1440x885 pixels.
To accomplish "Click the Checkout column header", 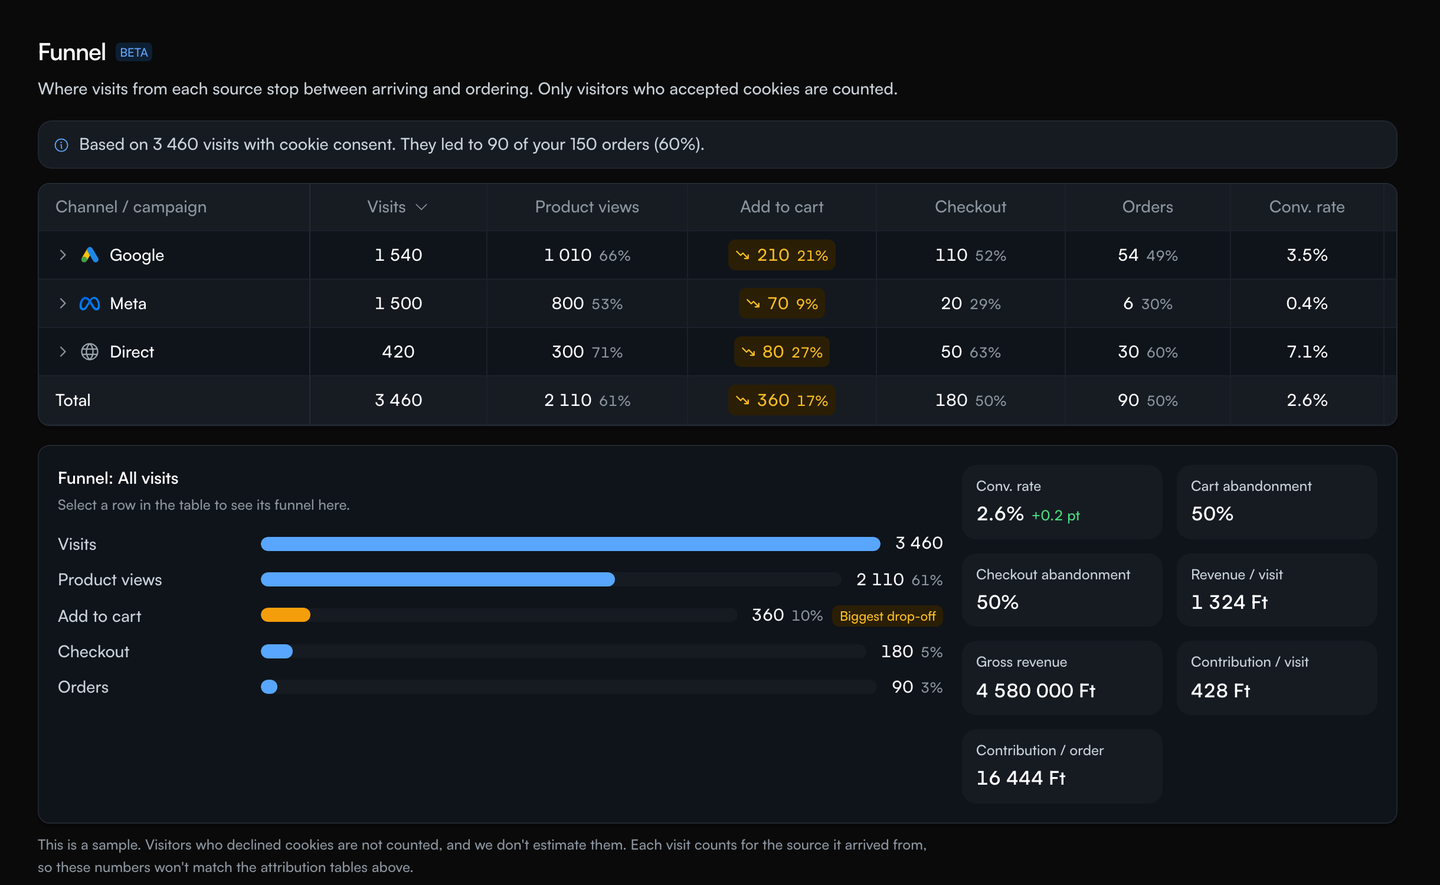I will pos(970,207).
